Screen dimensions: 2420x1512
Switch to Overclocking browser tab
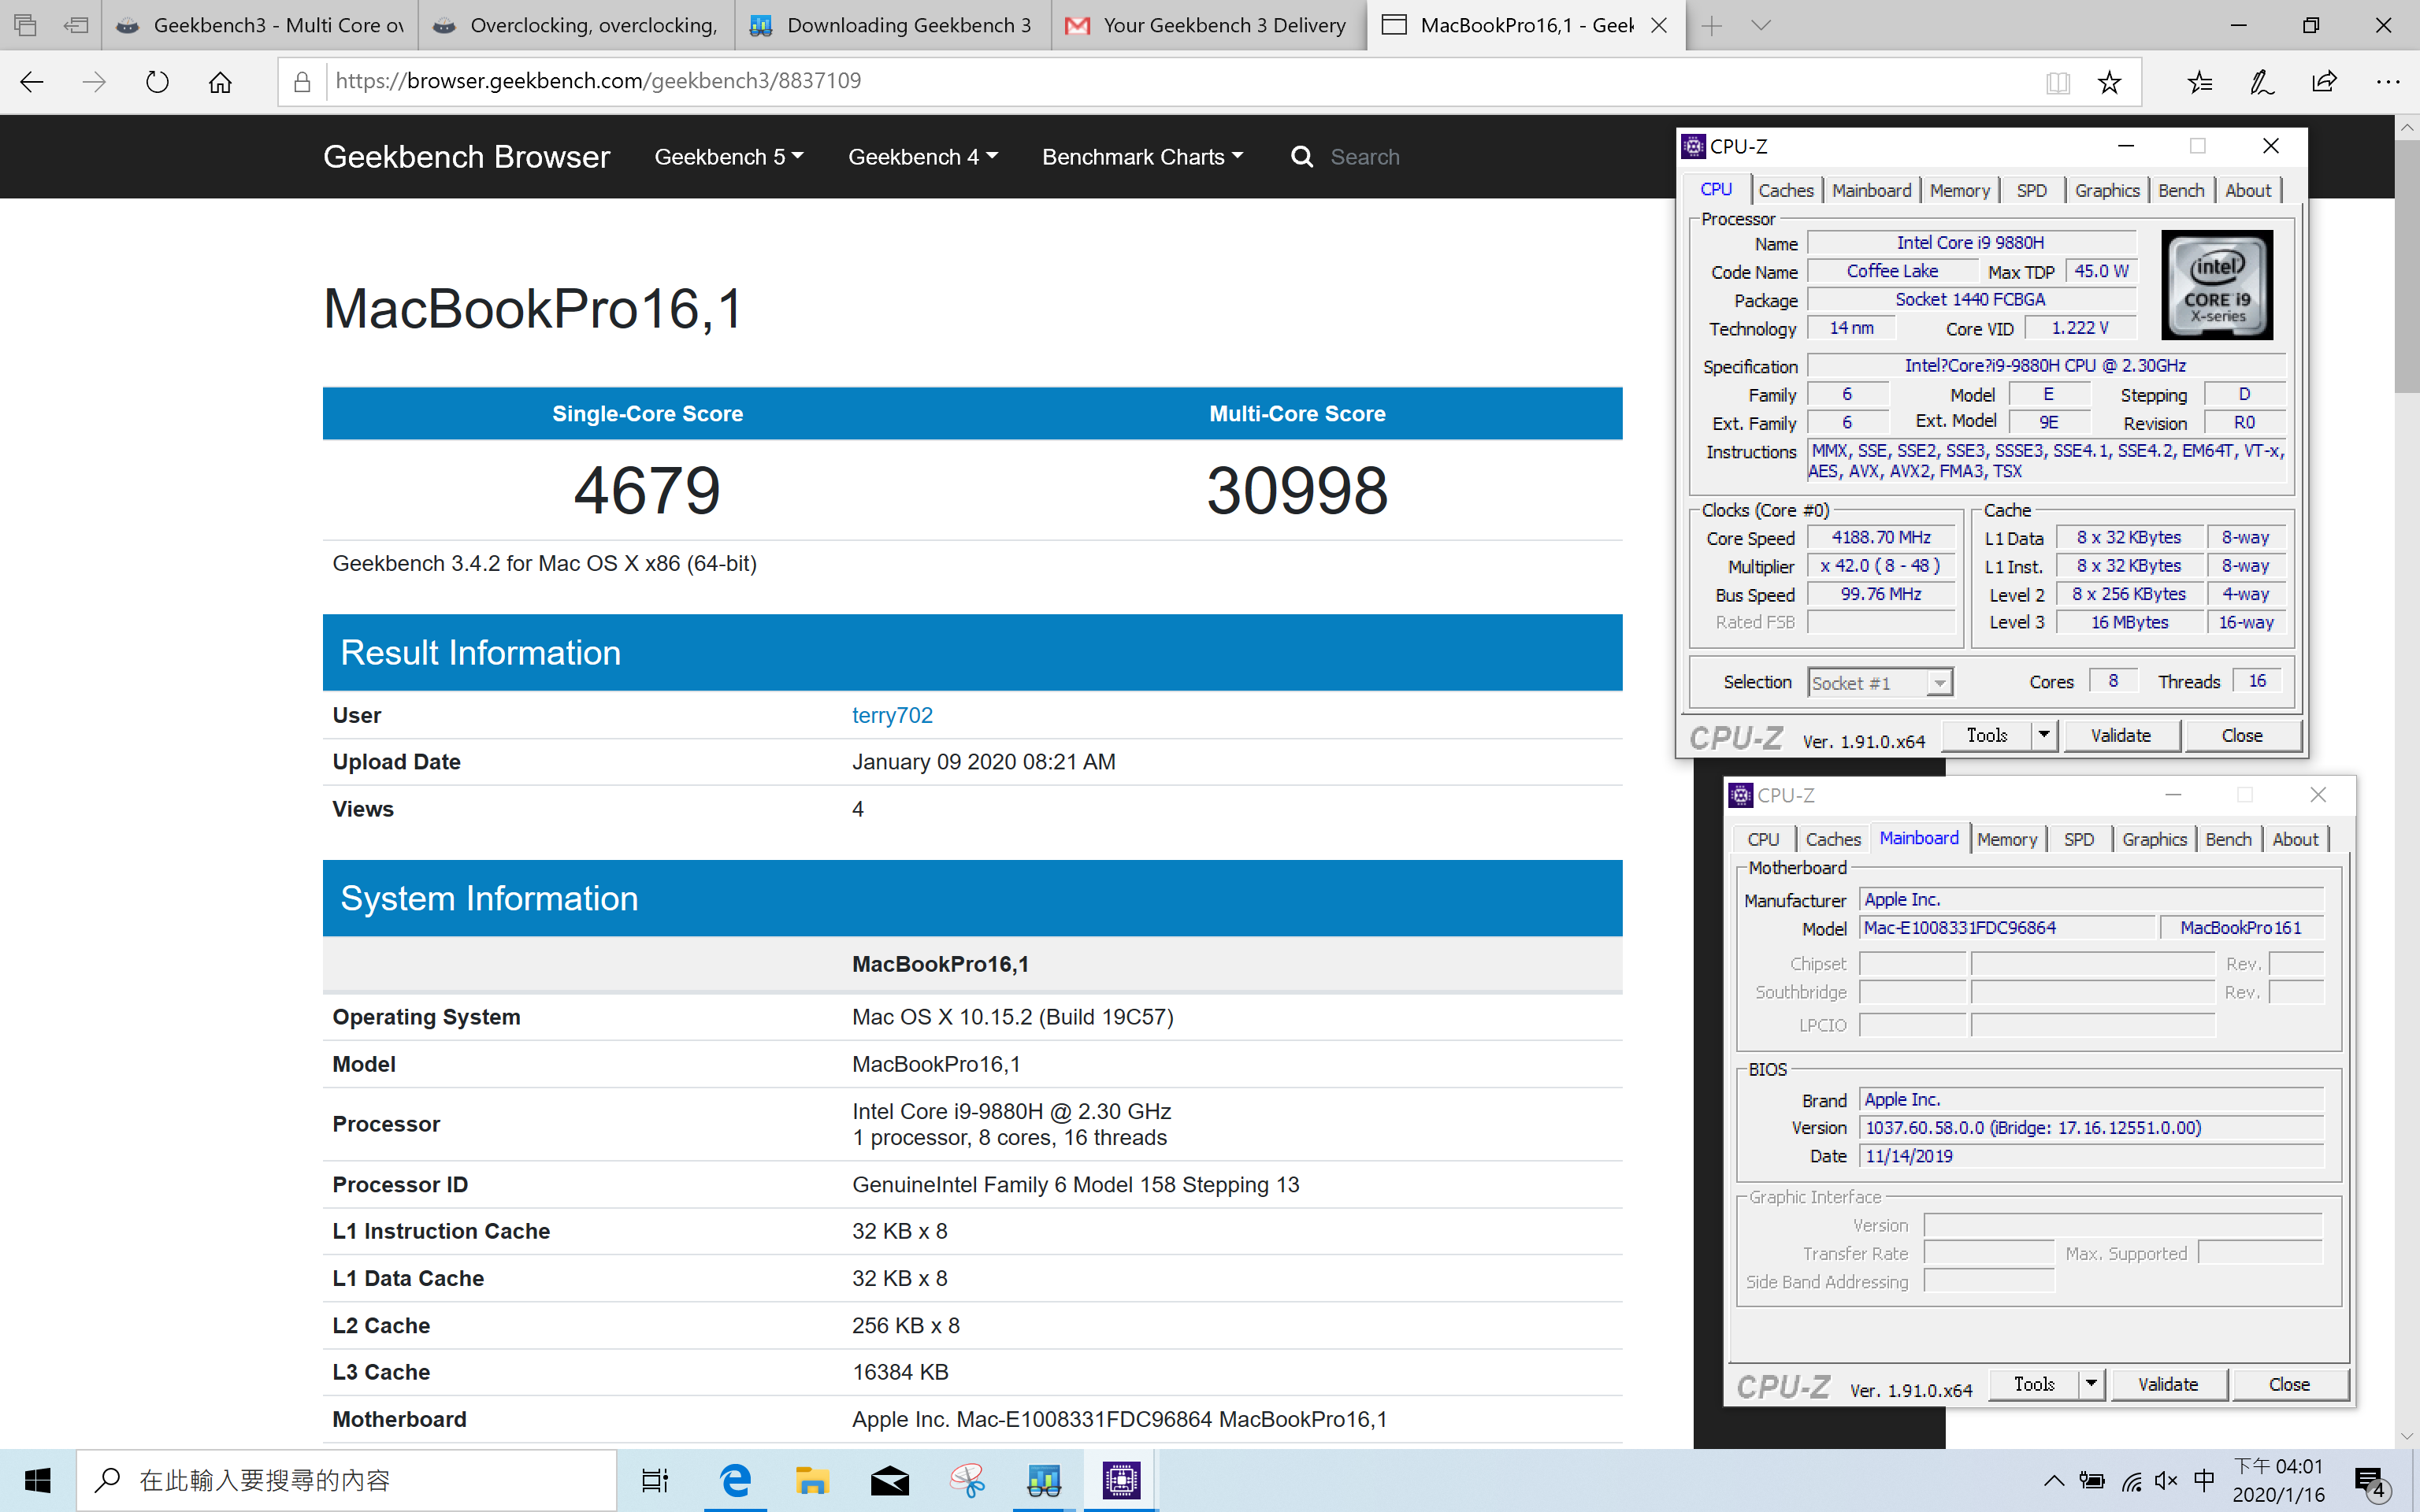pos(576,26)
